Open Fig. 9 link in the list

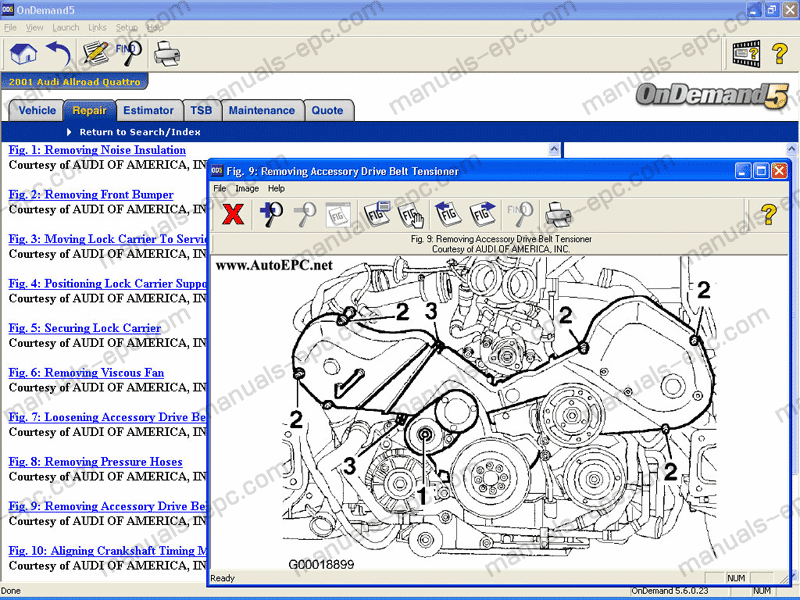pyautogui.click(x=107, y=506)
